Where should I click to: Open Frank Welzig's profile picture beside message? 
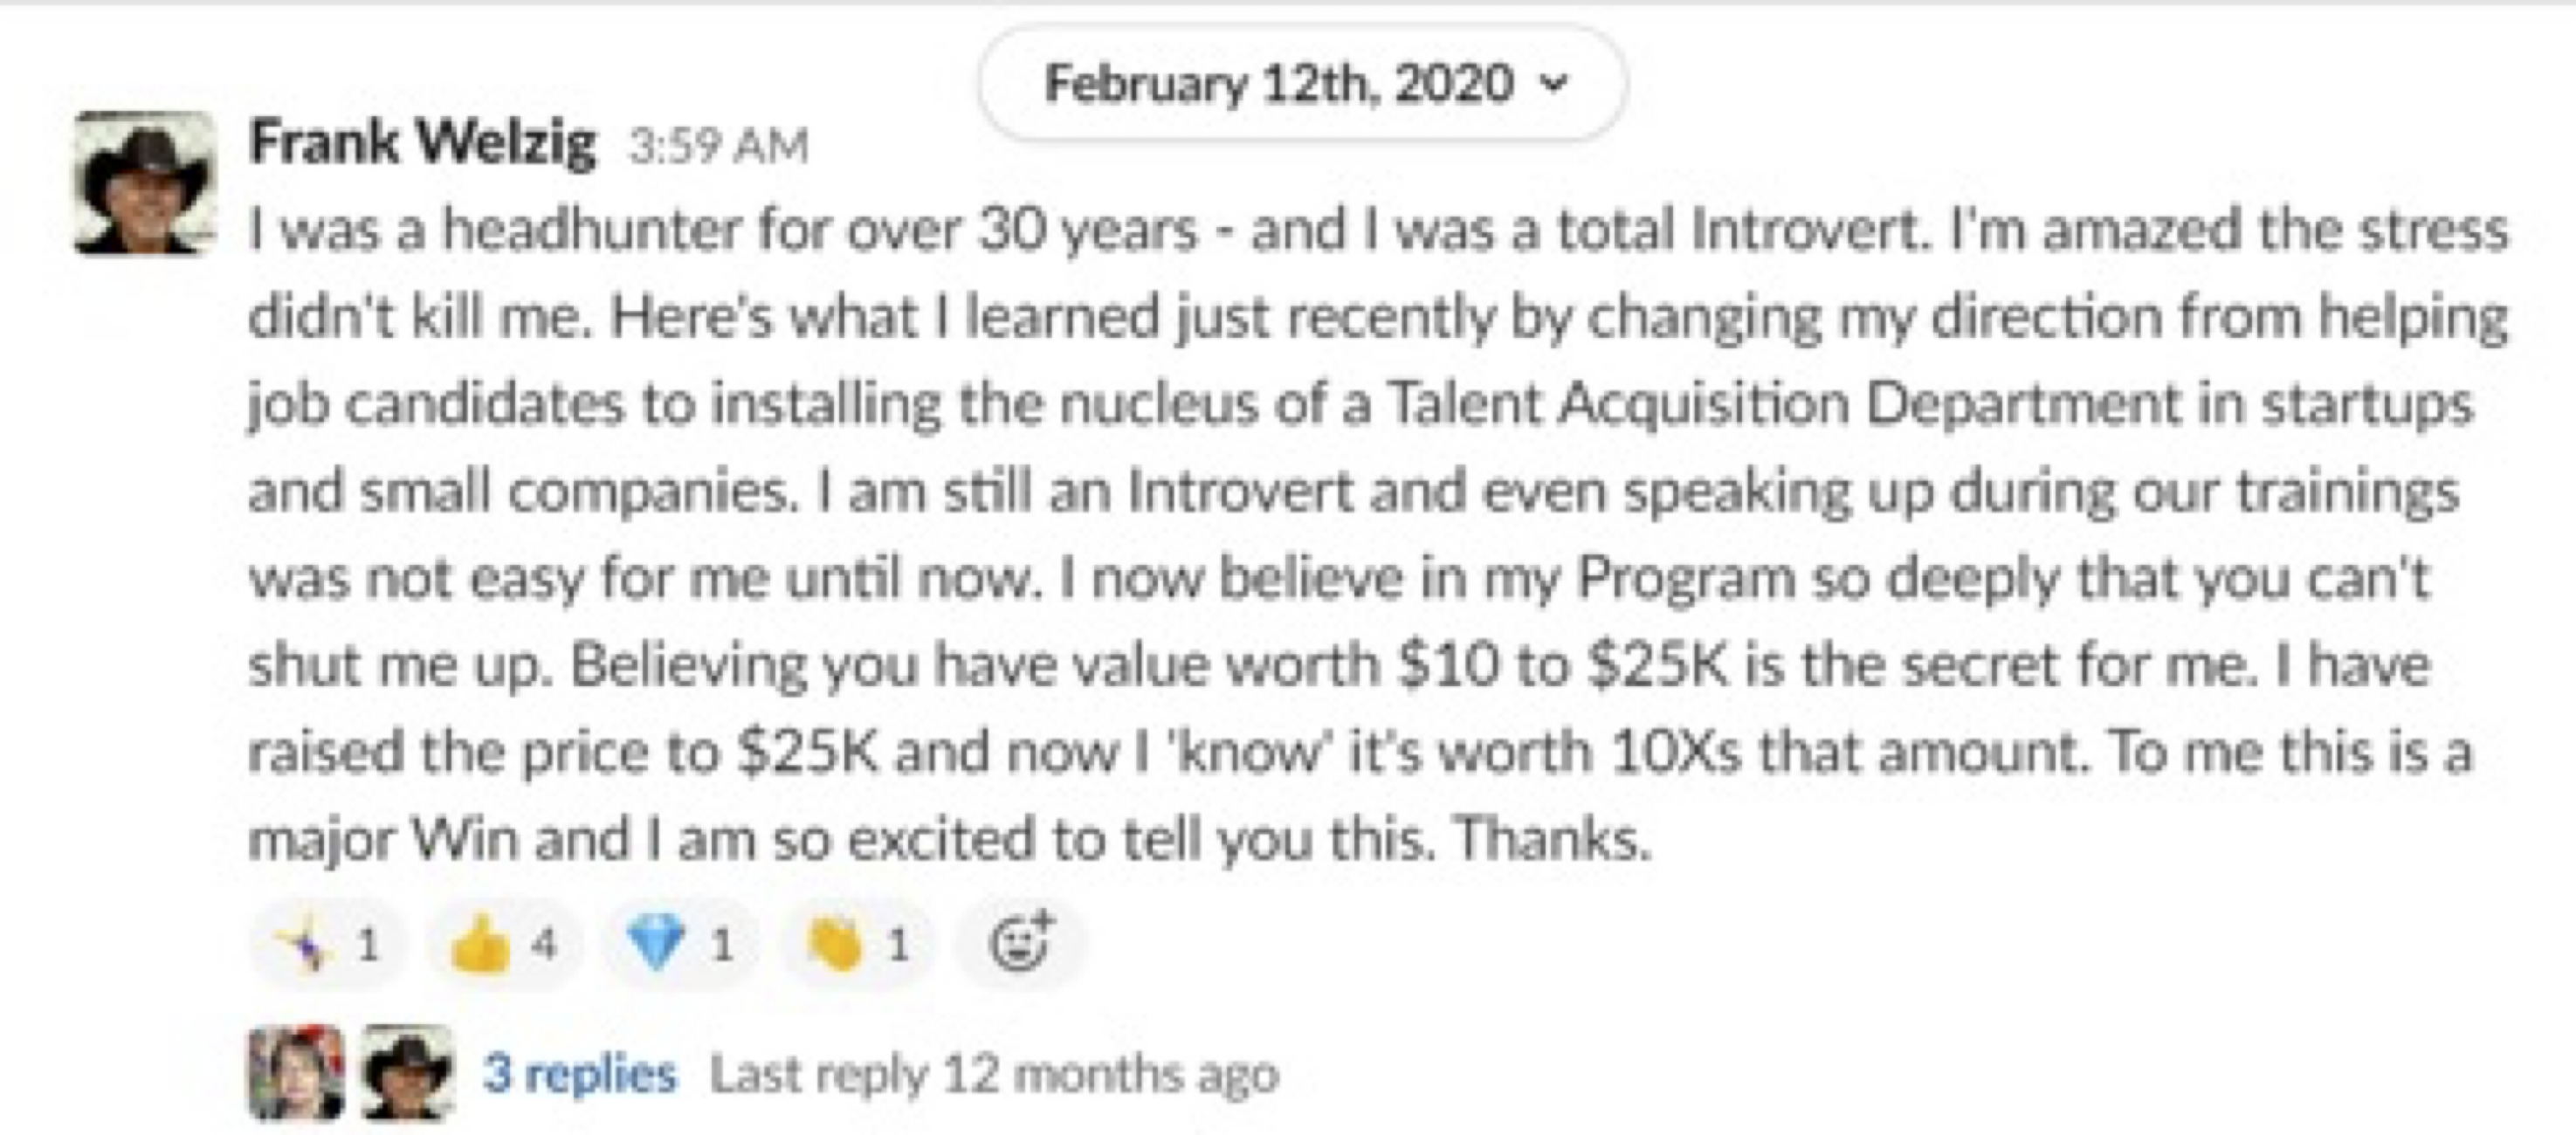[145, 182]
